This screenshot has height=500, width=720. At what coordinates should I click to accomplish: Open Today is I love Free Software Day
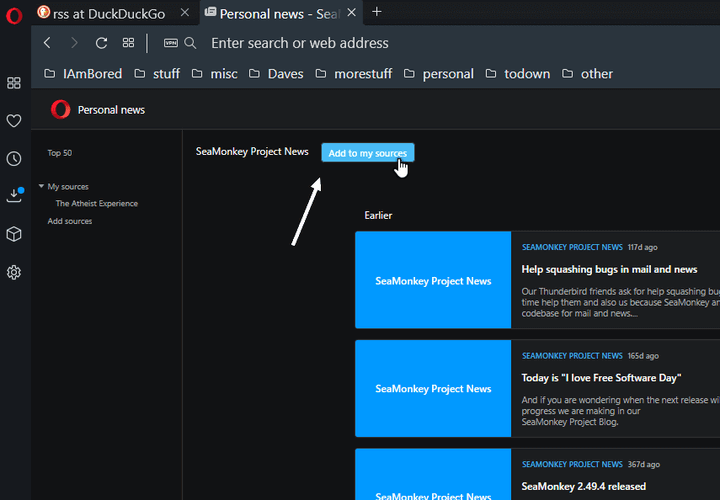tap(602, 378)
